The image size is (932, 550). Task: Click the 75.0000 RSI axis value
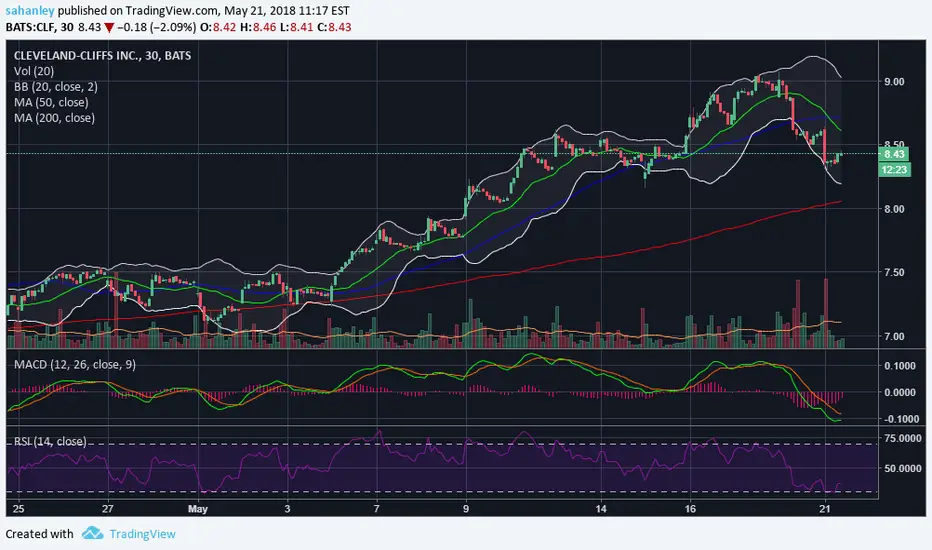pyautogui.click(x=902, y=438)
